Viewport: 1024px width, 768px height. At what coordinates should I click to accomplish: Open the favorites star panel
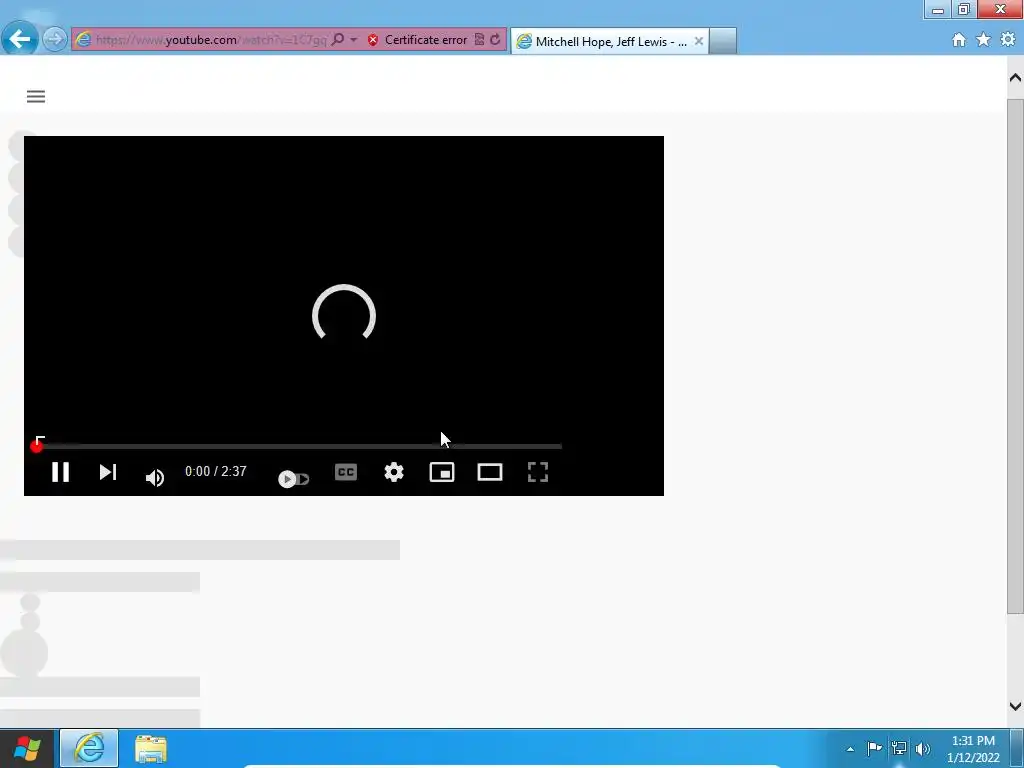point(983,40)
